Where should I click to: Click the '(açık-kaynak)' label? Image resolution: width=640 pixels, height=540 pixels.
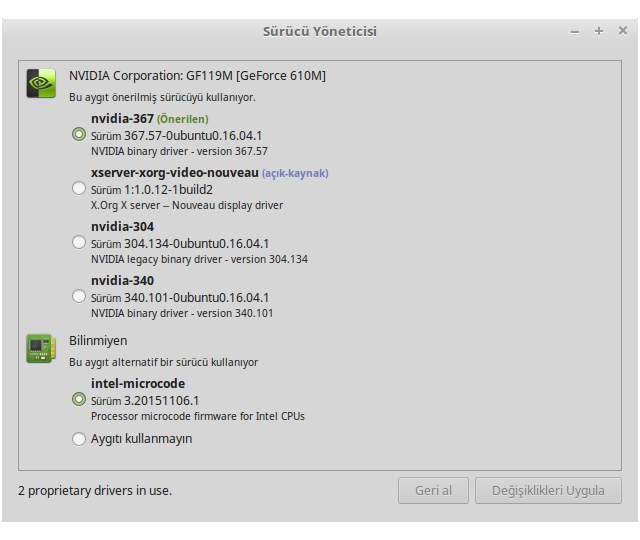pos(295,173)
